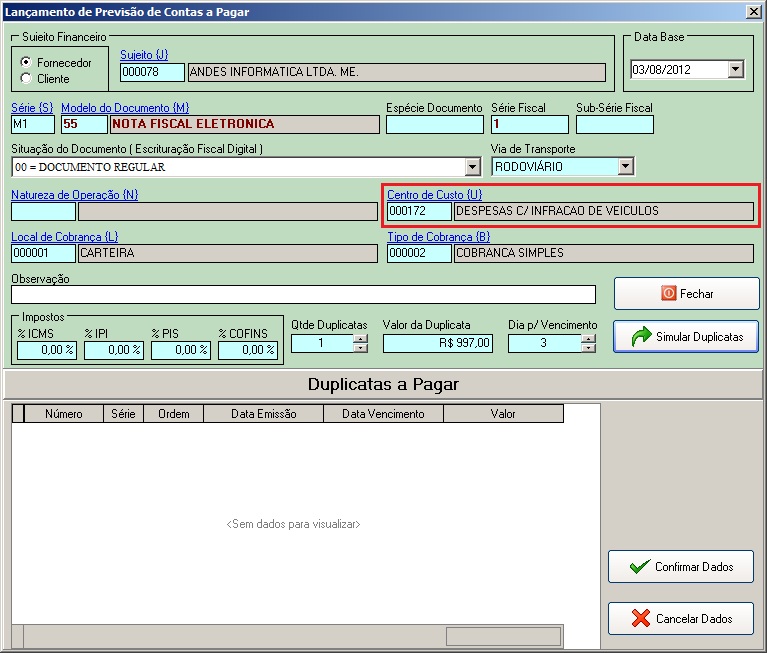This screenshot has height=653, width=767.
Task: Click the Cancelar Dados button
Action: point(680,618)
